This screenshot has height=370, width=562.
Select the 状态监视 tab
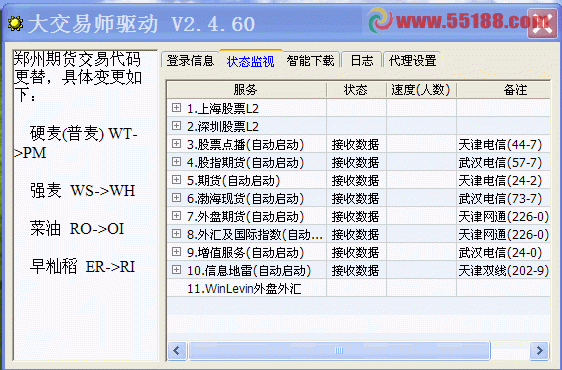(251, 61)
